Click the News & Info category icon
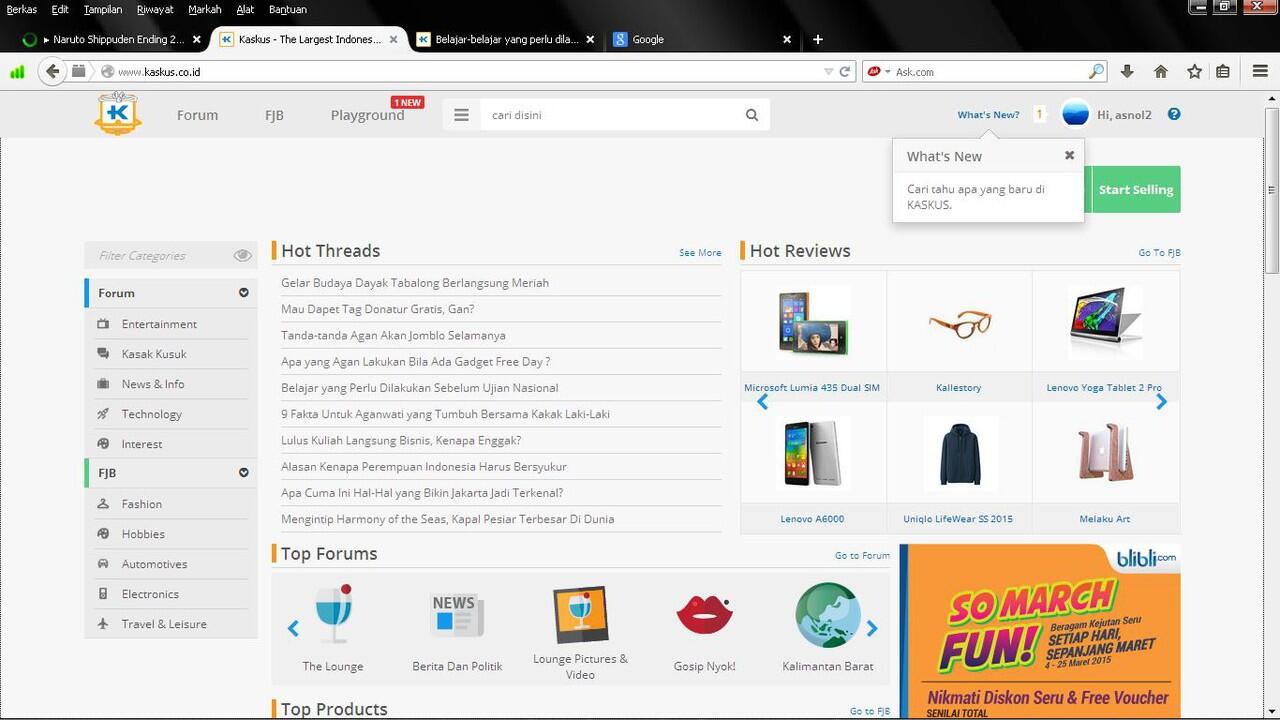 point(103,384)
